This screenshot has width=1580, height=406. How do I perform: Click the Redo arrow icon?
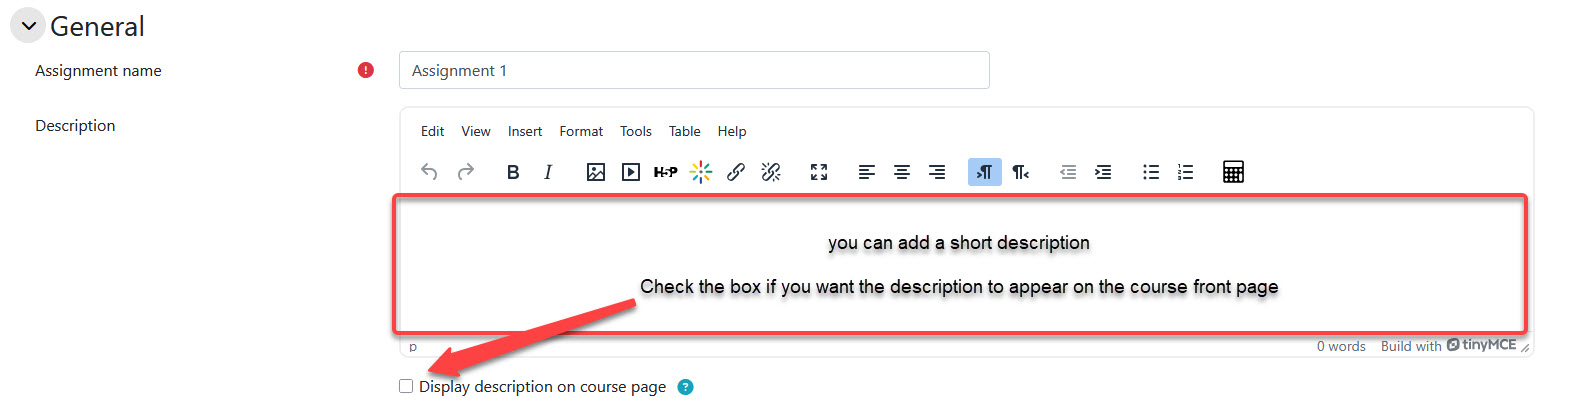(466, 172)
